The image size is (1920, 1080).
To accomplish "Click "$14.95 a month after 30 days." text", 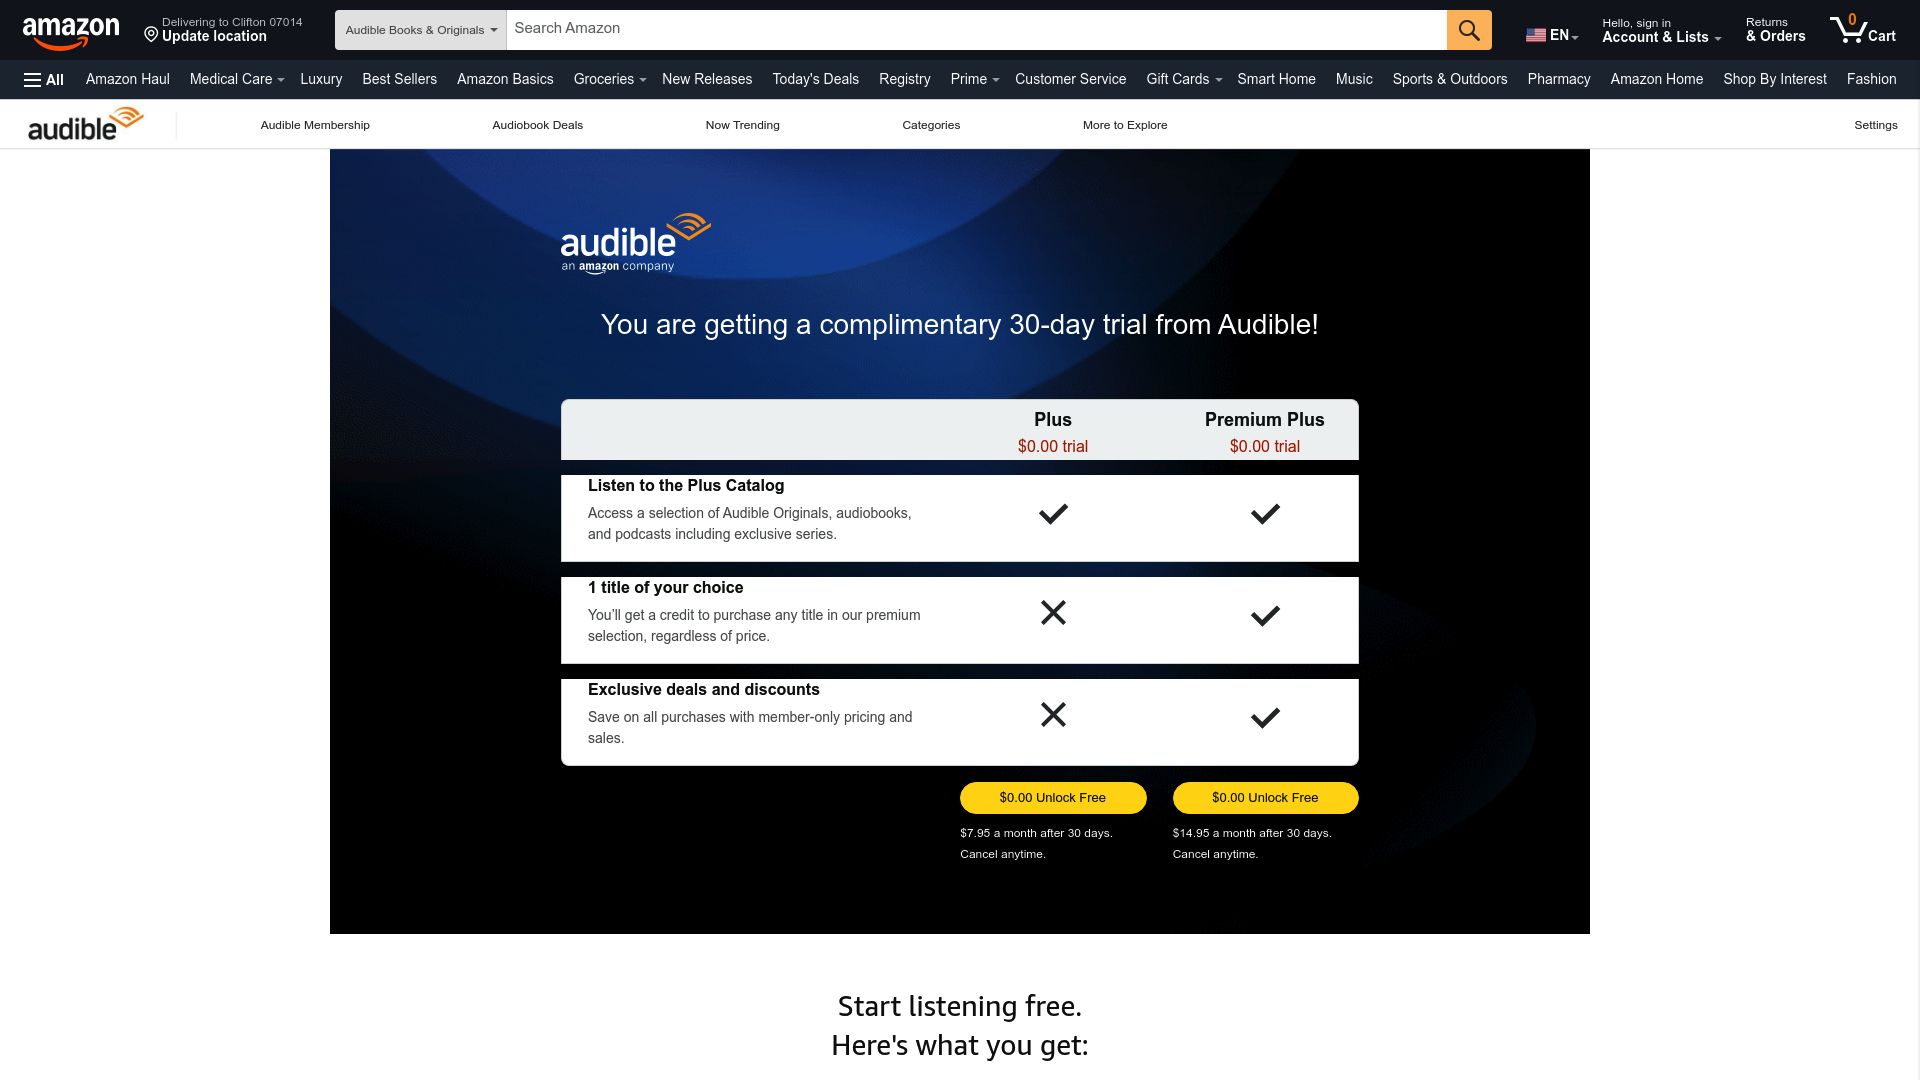I will 1252,833.
